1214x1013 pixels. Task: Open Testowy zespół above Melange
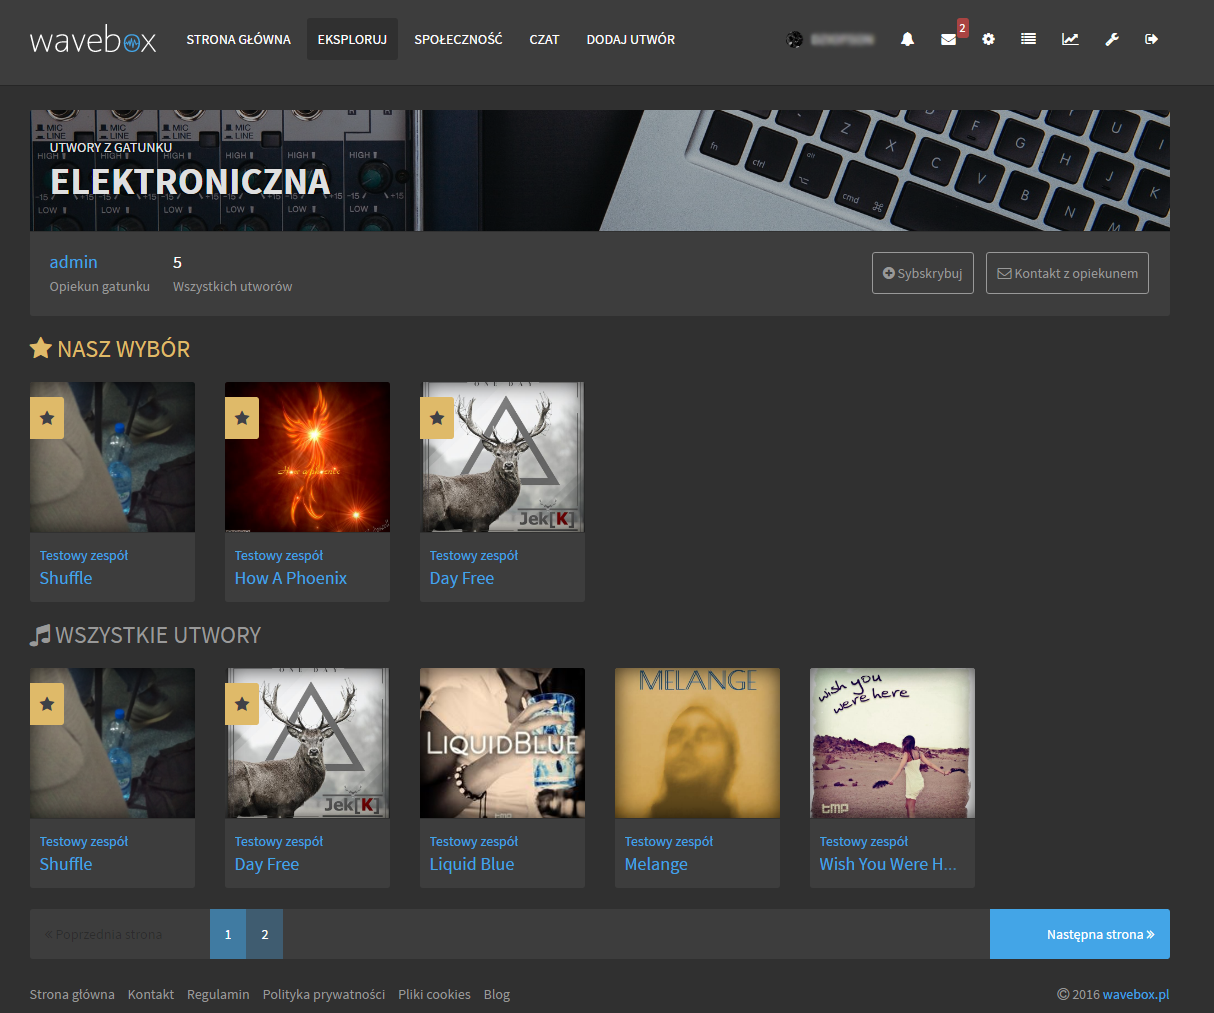(669, 841)
